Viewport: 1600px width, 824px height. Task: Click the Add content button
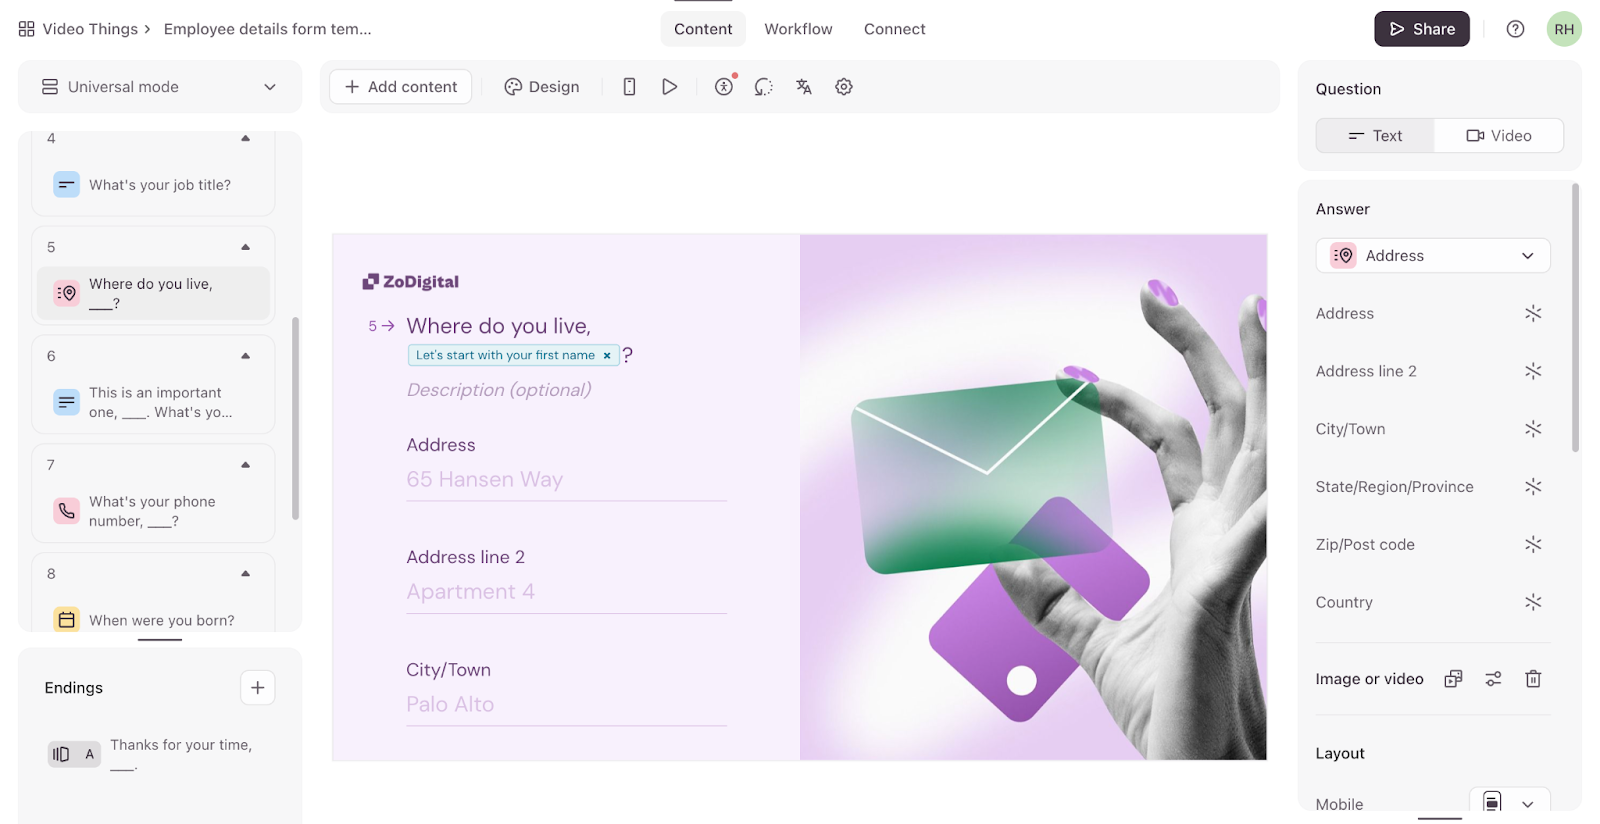tap(401, 87)
